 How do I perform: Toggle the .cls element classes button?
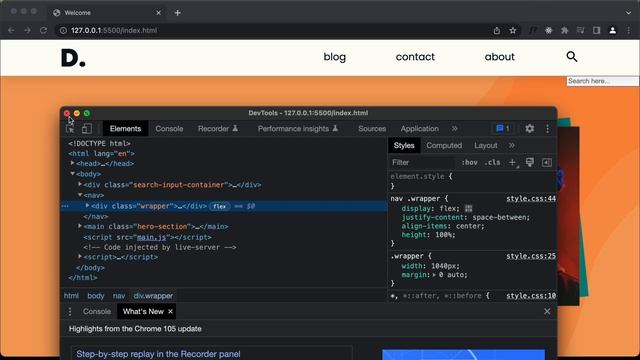pyautogui.click(x=492, y=162)
